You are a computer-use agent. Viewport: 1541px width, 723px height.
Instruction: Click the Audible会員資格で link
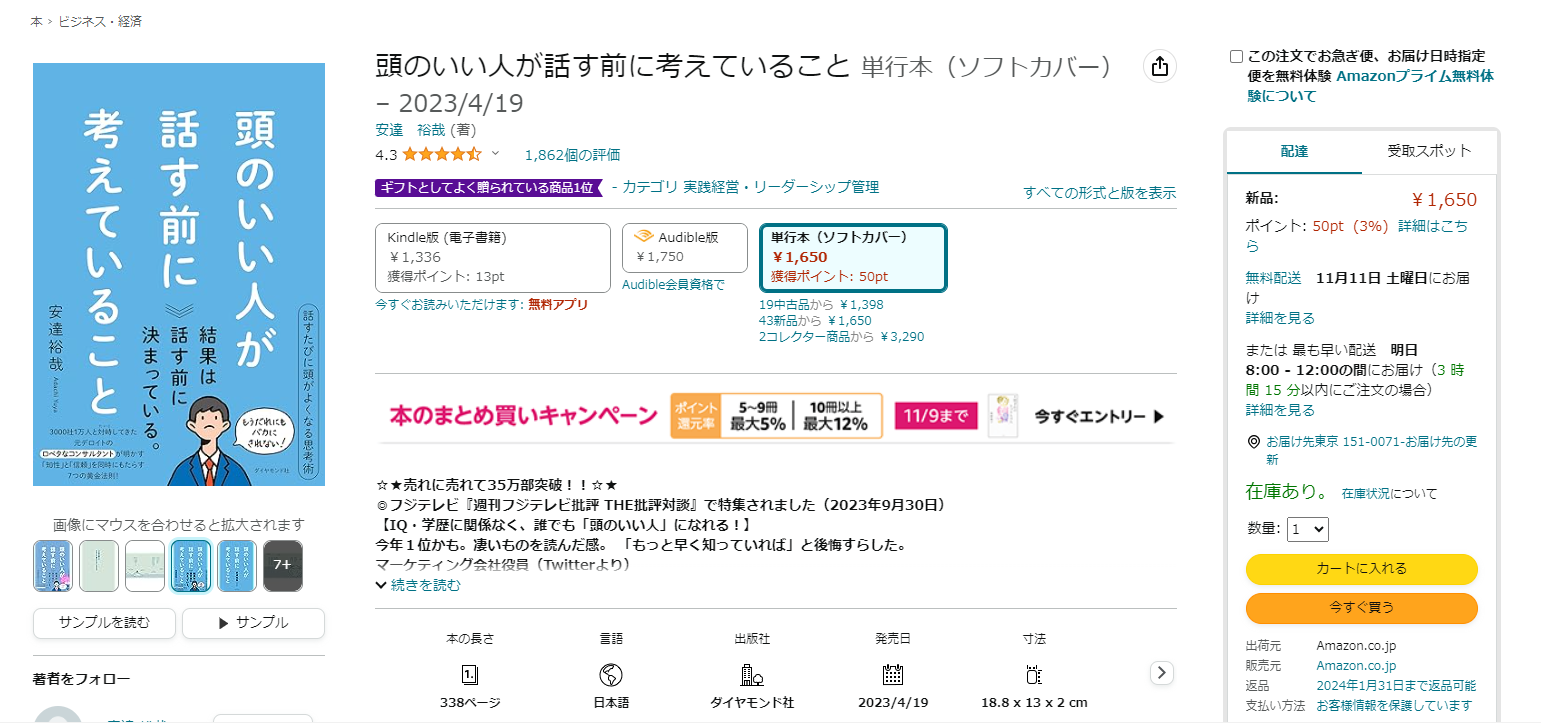(x=673, y=285)
